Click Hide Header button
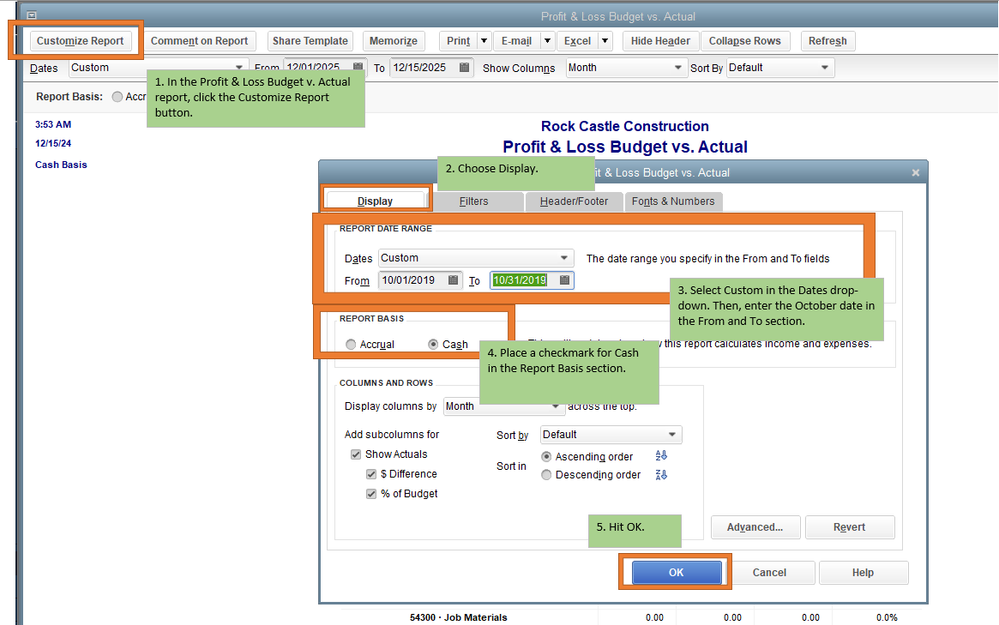The image size is (999, 625). click(x=661, y=41)
